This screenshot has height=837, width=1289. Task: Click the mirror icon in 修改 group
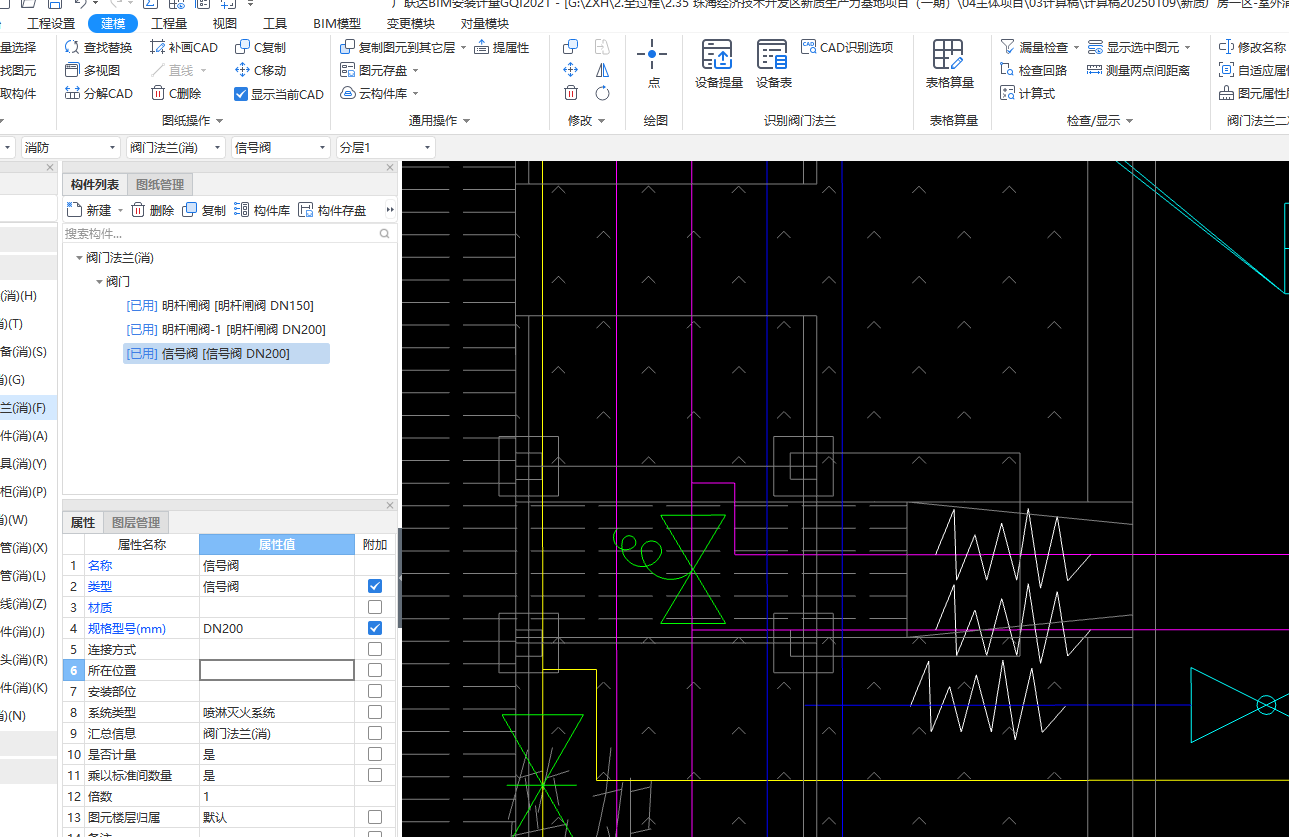[602, 69]
